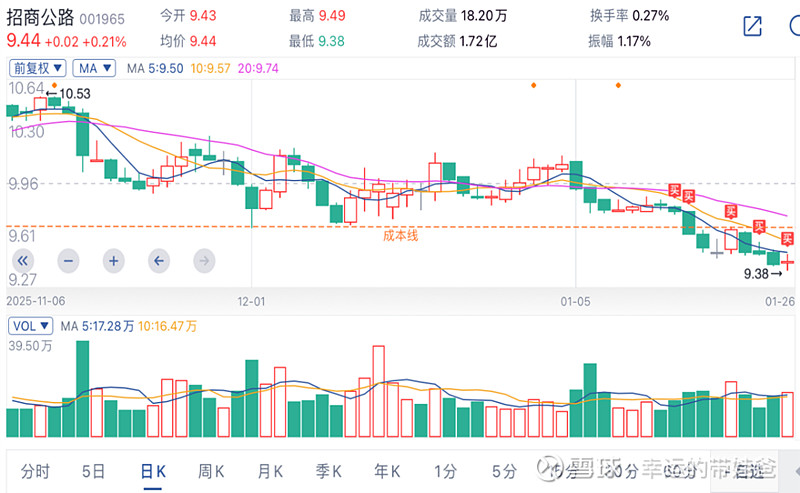Click the greyed right arrow pan button
Screen dimensions: 800x493
coord(203,260)
